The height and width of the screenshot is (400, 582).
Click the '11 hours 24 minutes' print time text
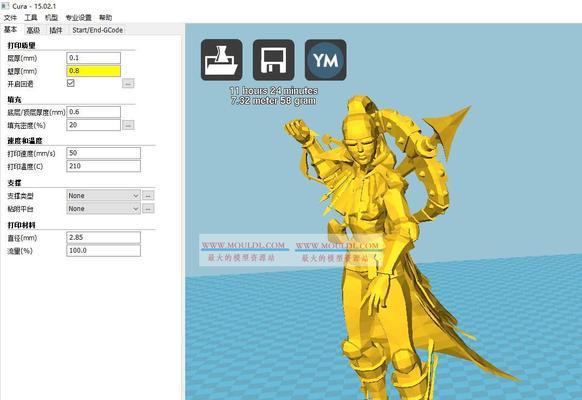[274, 91]
